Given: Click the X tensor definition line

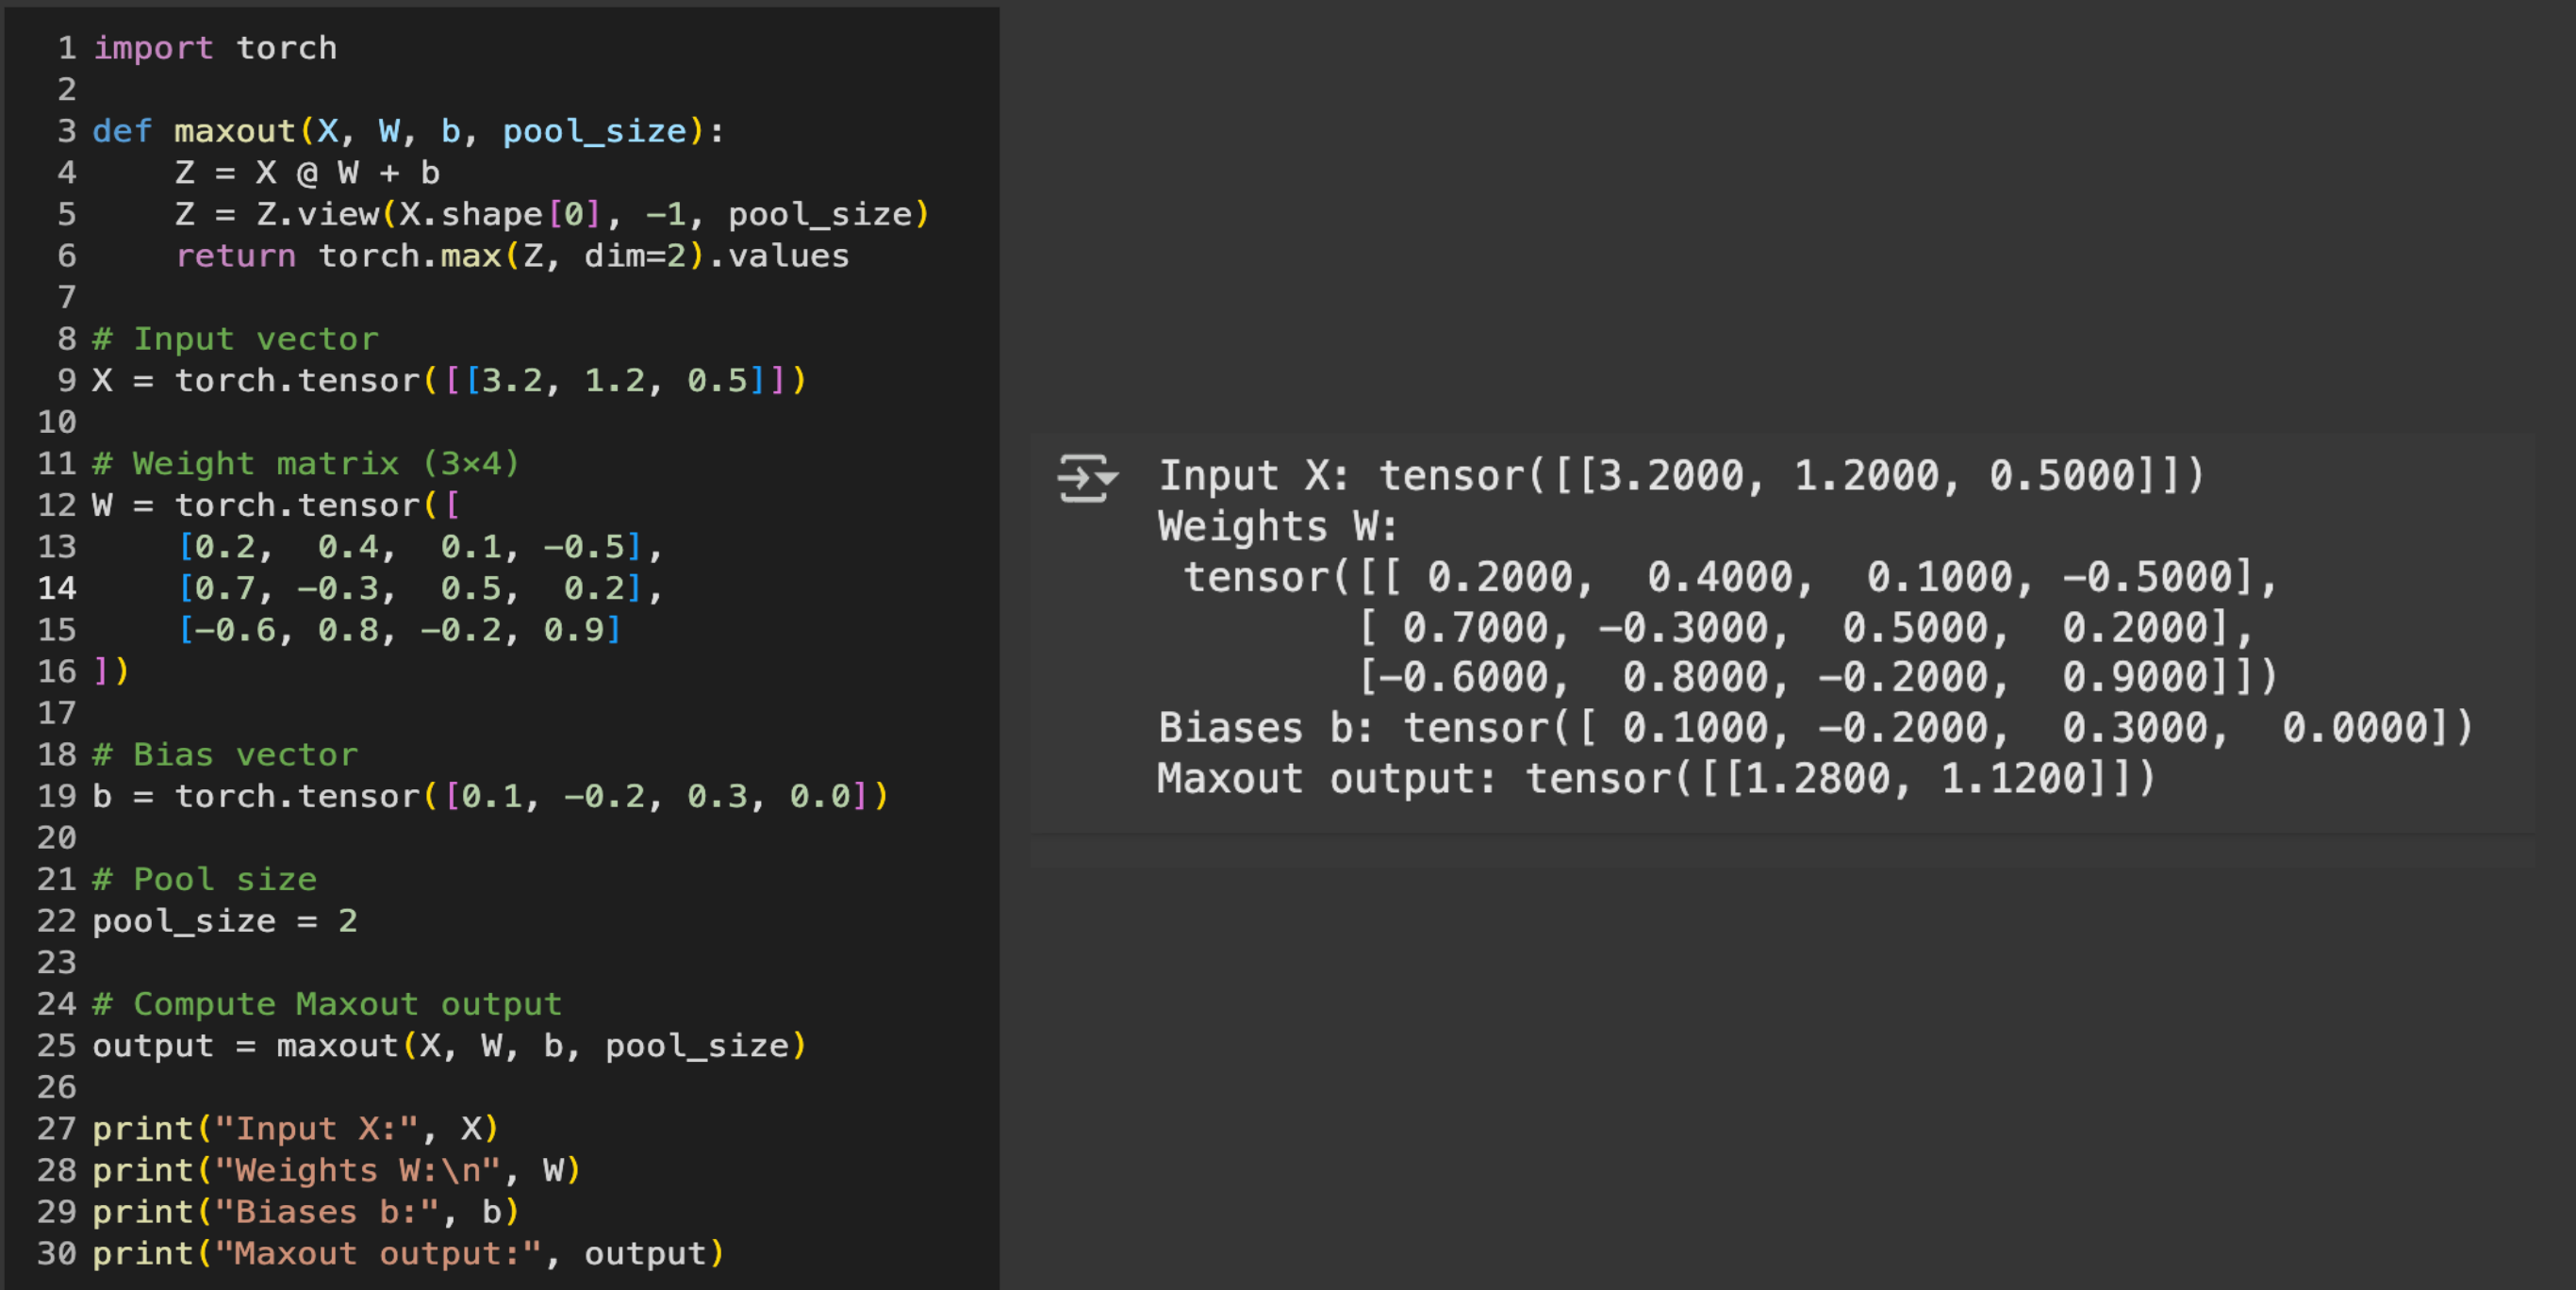Looking at the screenshot, I should (448, 380).
